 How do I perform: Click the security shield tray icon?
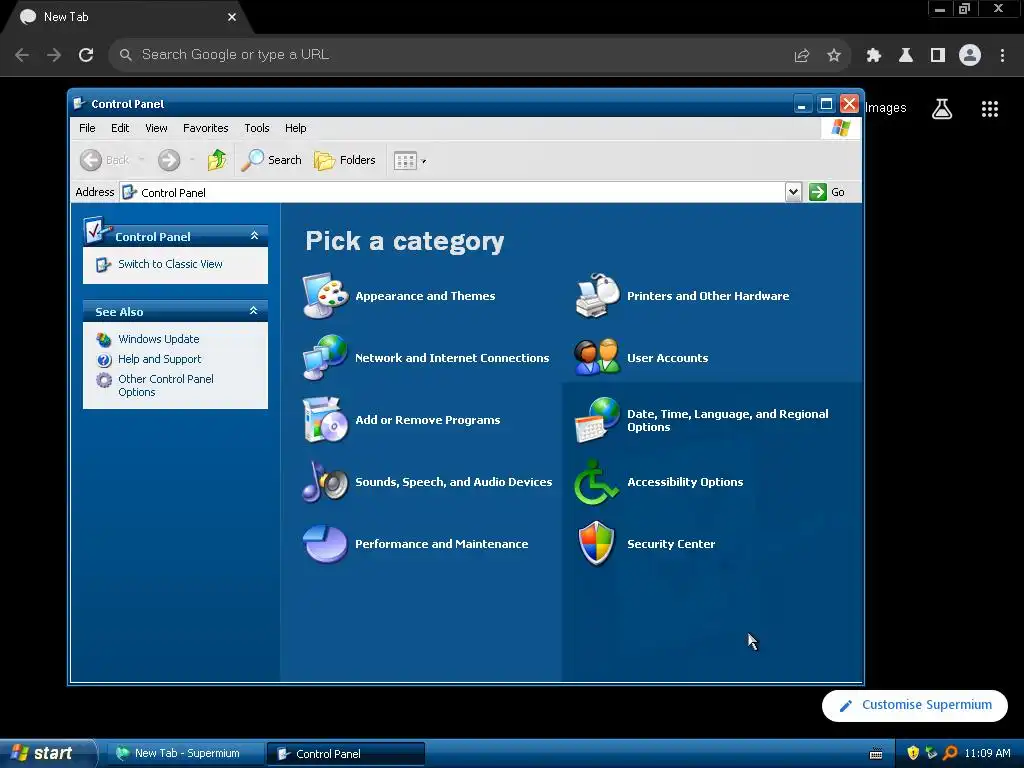tap(913, 753)
